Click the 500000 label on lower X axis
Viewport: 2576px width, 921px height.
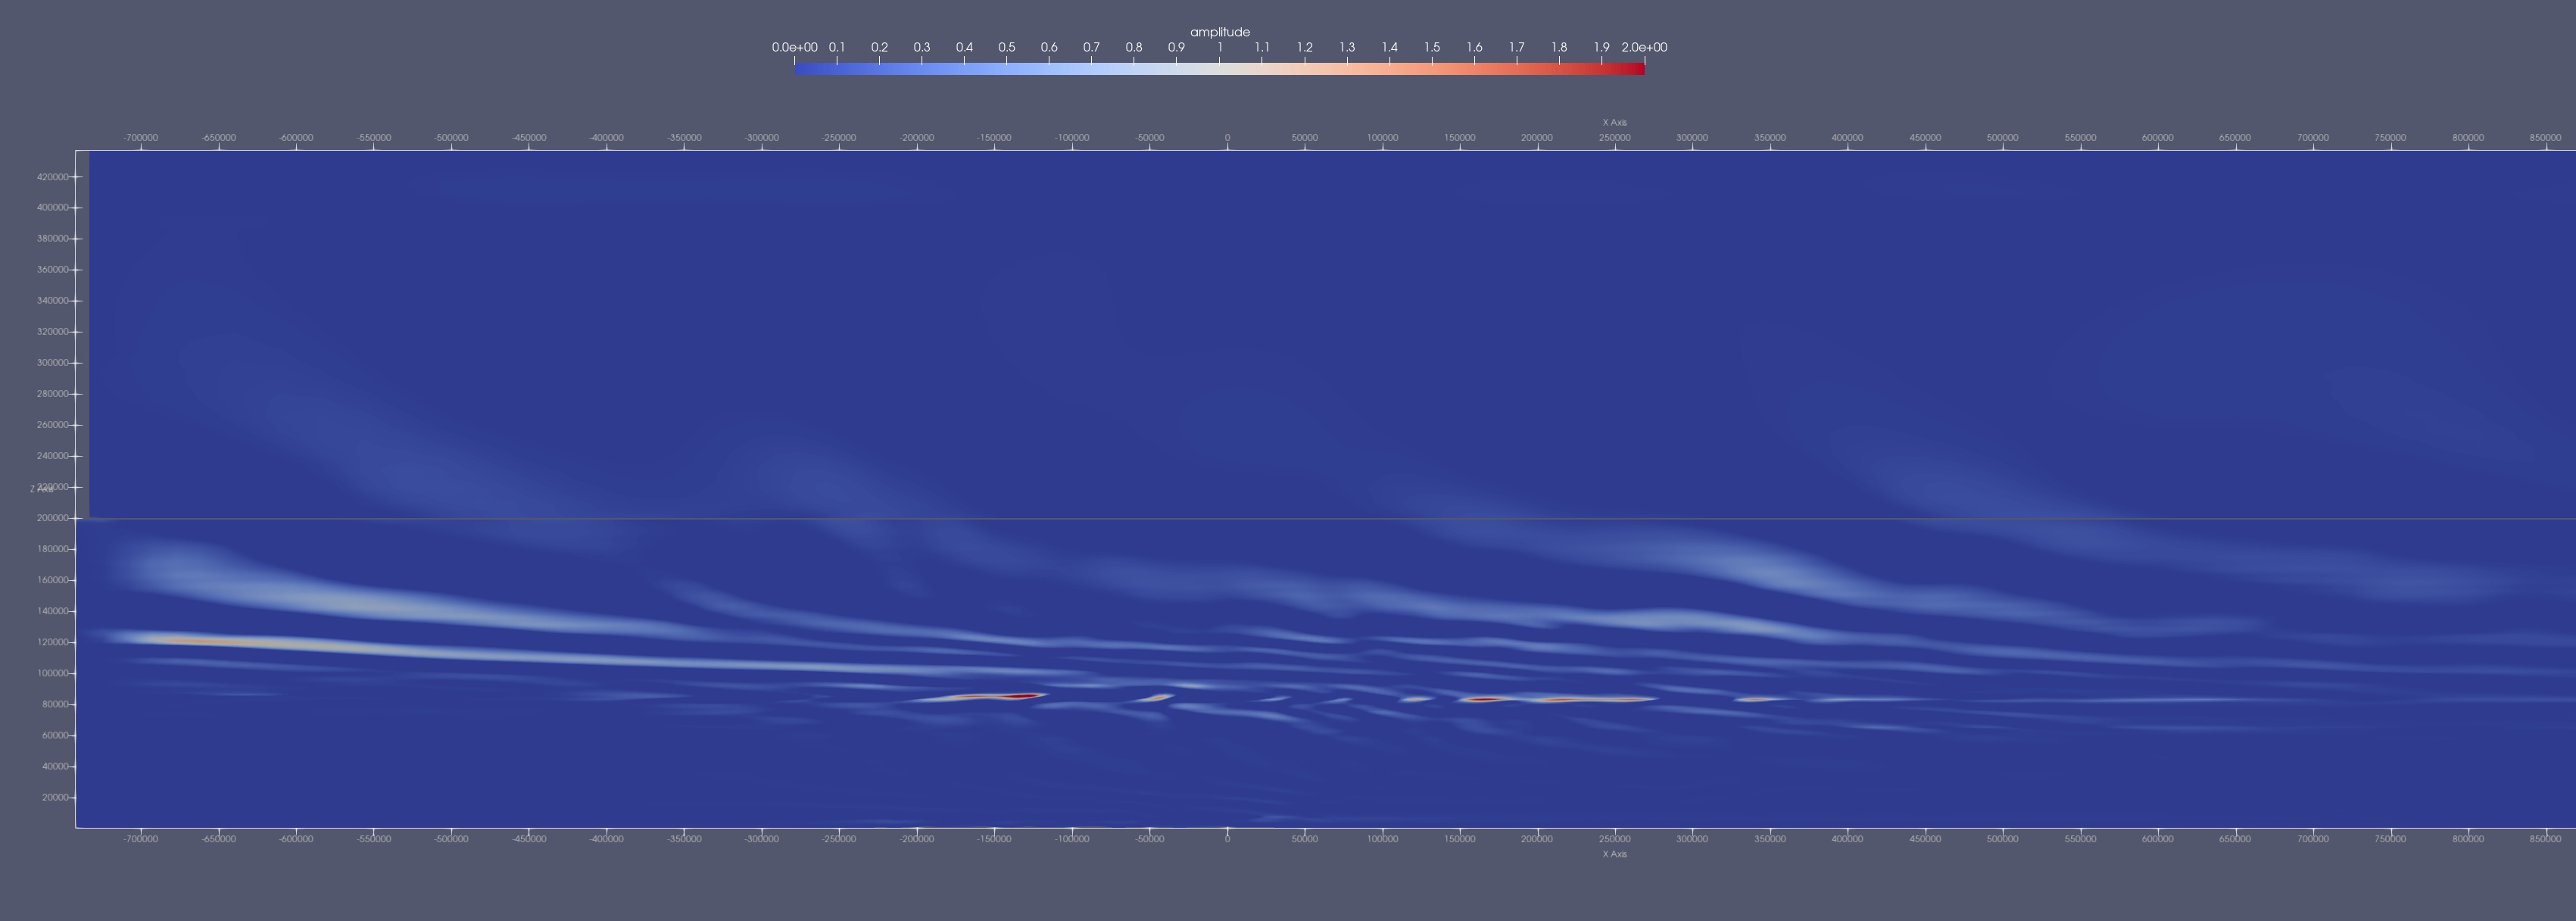(2002, 839)
